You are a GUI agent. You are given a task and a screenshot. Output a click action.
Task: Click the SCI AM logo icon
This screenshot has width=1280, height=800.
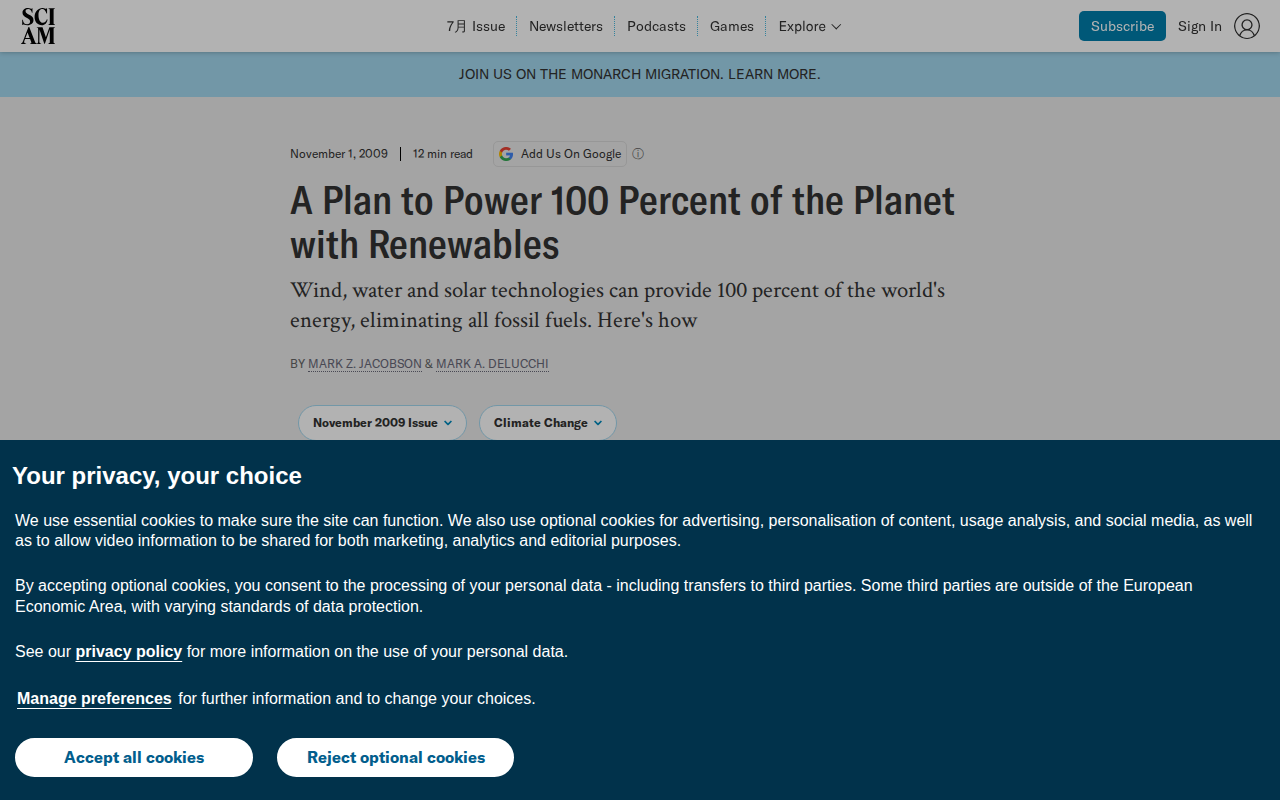[38, 26]
